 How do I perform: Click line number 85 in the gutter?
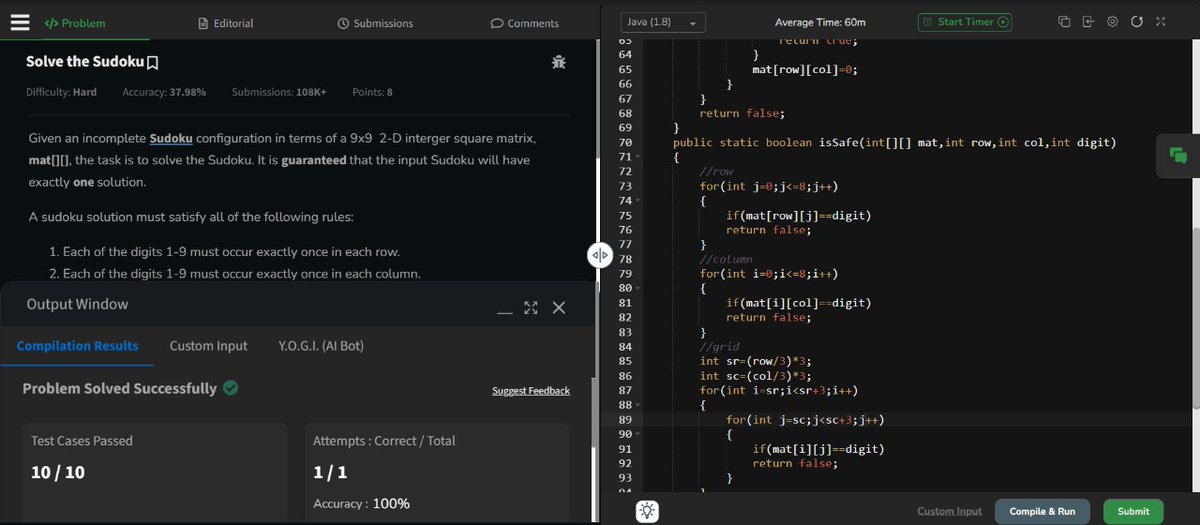[x=625, y=361]
